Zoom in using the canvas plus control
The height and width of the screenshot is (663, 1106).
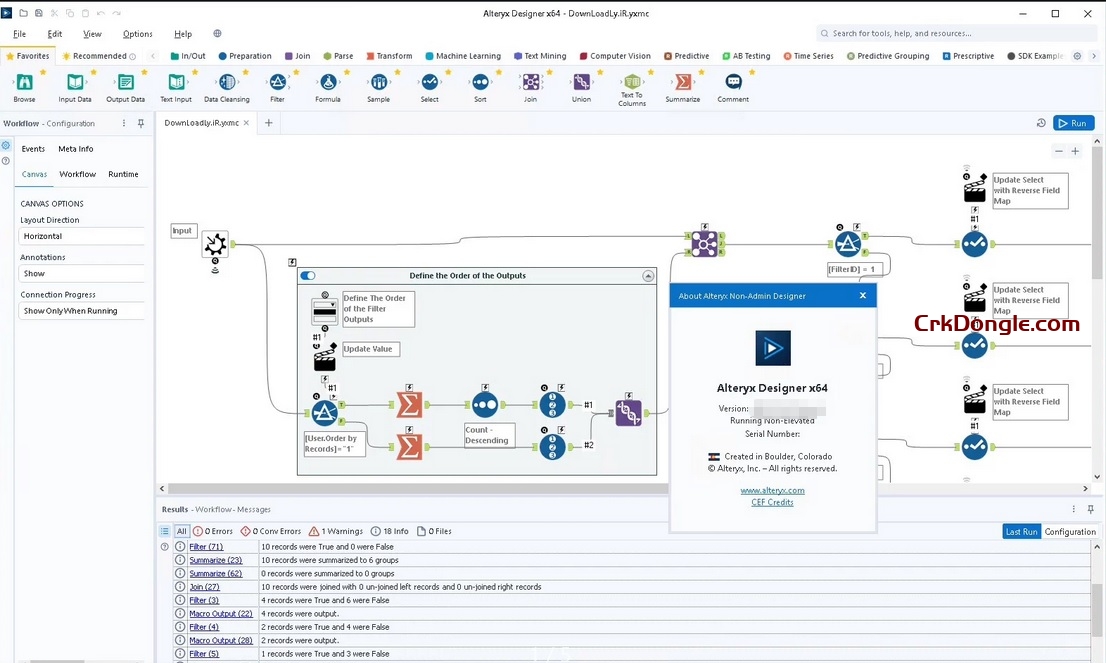1076,151
